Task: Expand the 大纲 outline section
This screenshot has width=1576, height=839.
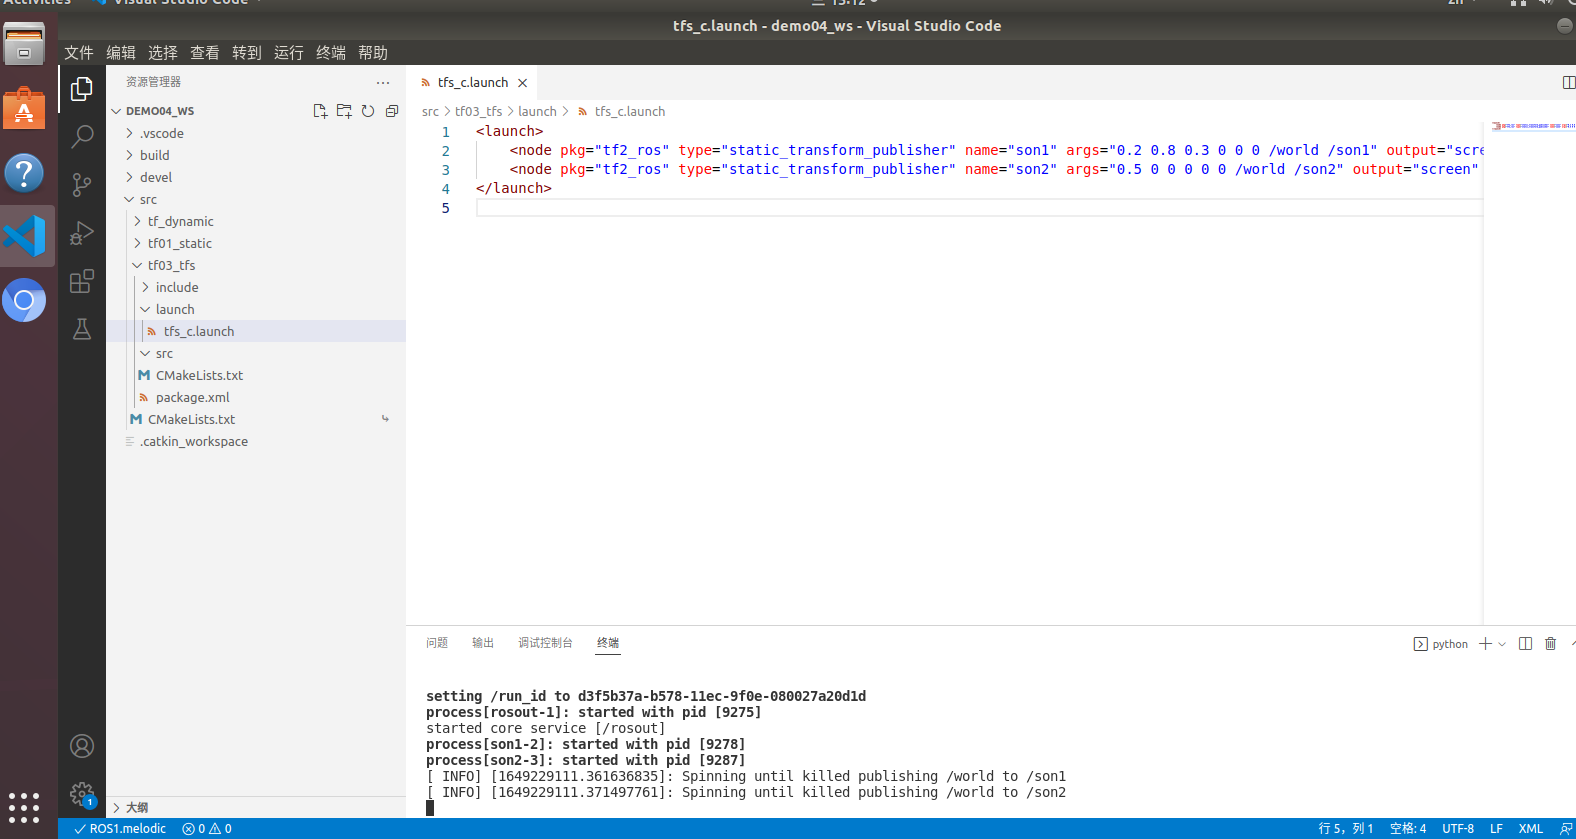Action: tap(256, 807)
